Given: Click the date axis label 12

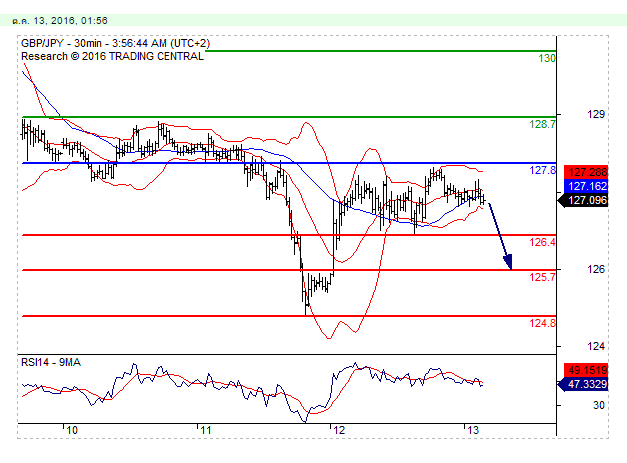Looking at the screenshot, I should point(339,430).
